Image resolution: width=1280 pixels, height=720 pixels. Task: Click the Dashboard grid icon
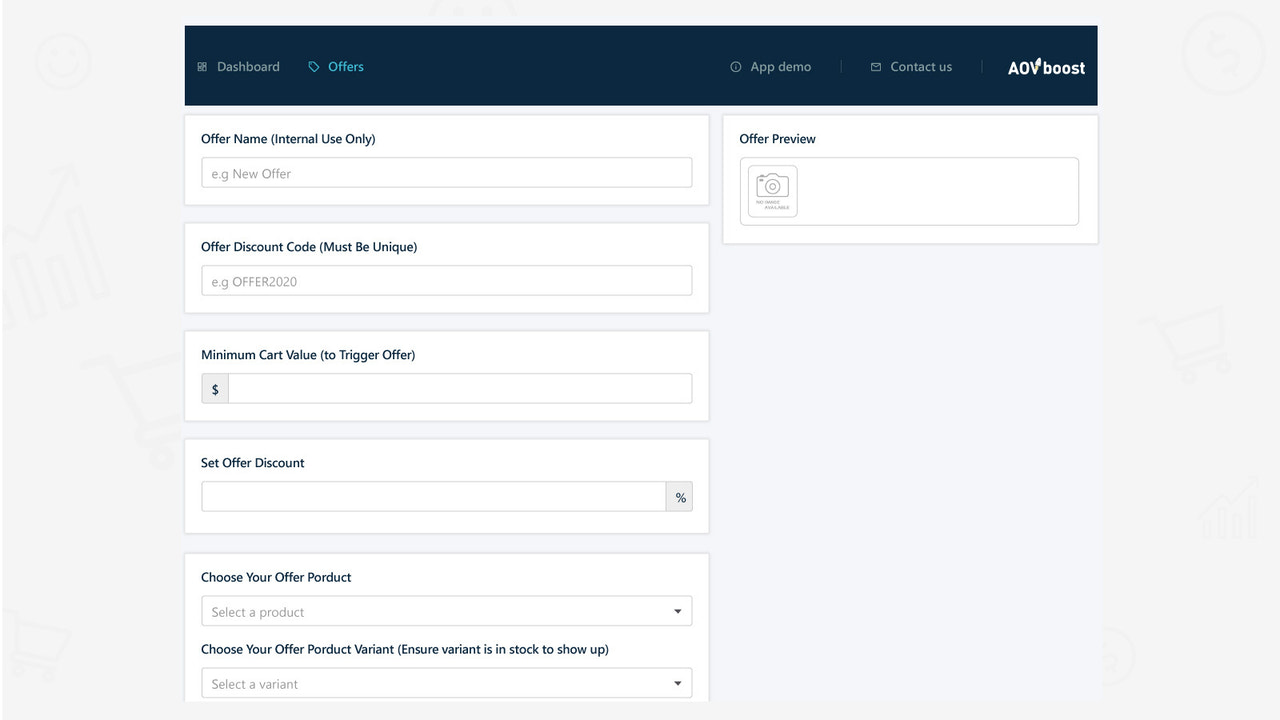pos(203,66)
